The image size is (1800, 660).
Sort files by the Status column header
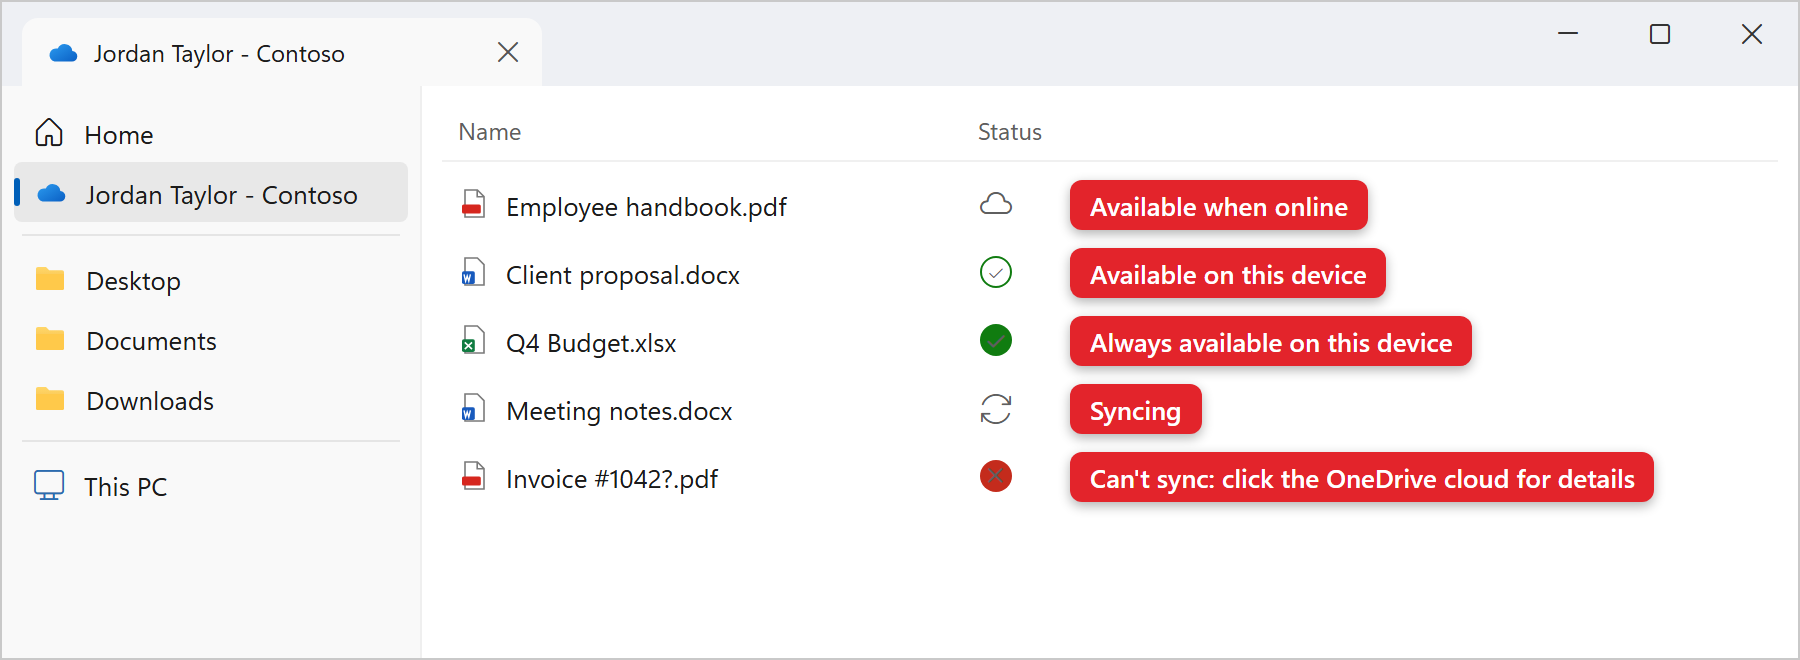(1010, 132)
